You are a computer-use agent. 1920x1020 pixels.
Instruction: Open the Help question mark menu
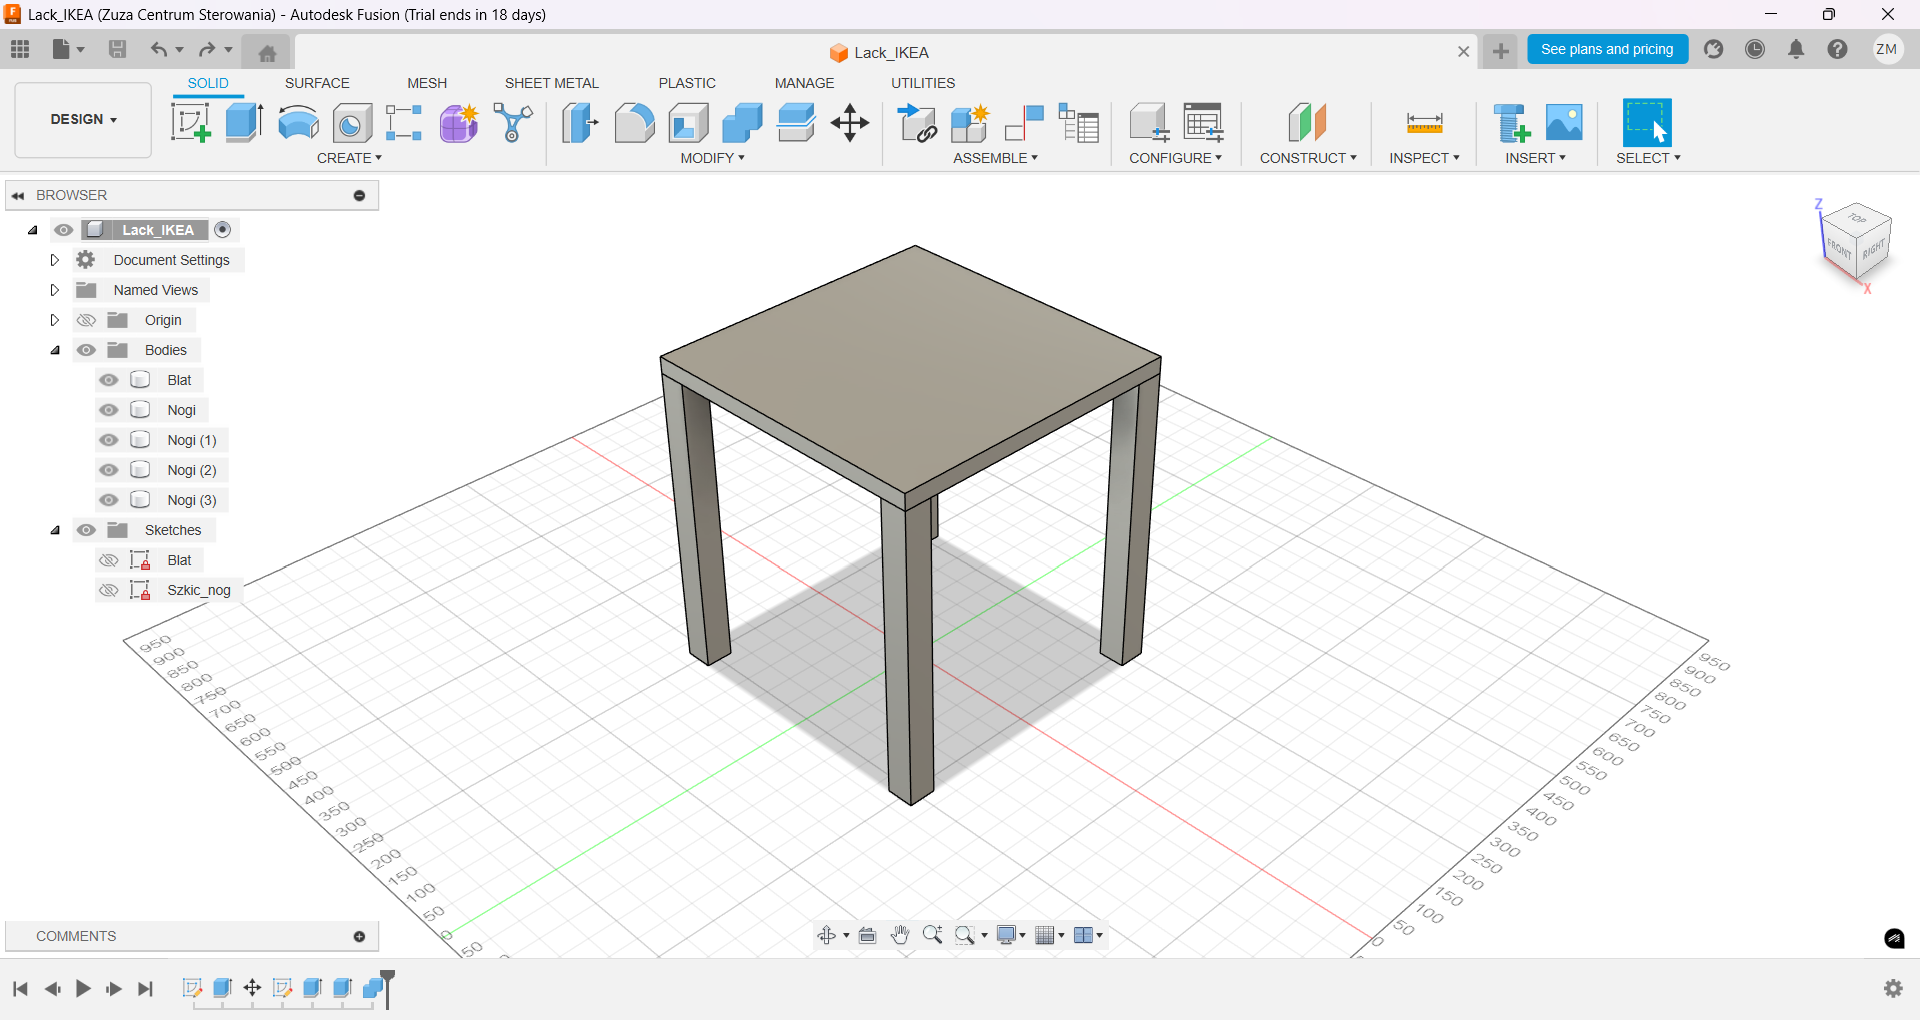(x=1838, y=49)
